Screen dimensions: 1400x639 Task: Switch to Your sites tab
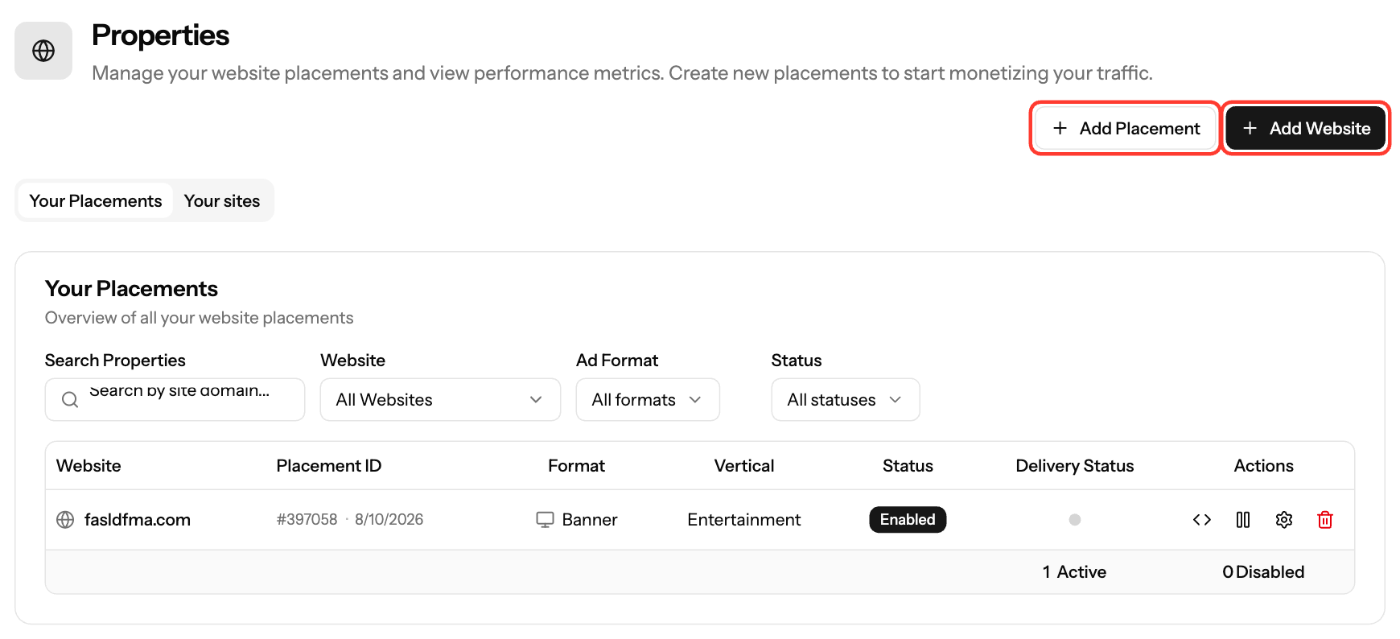[x=222, y=201]
